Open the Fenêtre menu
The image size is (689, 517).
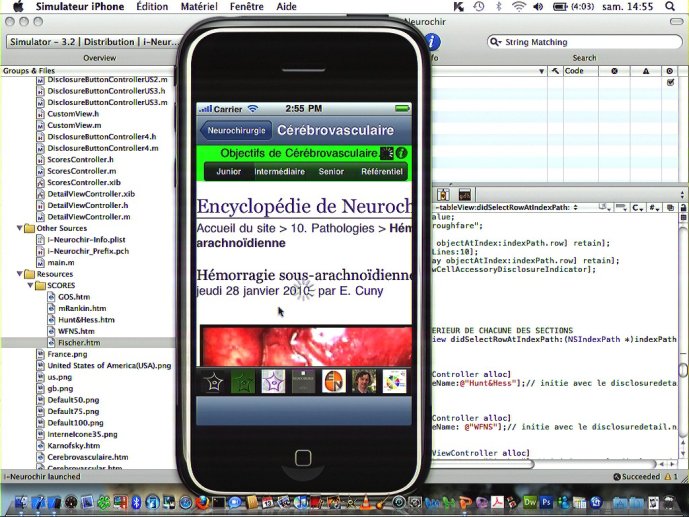click(247, 7)
